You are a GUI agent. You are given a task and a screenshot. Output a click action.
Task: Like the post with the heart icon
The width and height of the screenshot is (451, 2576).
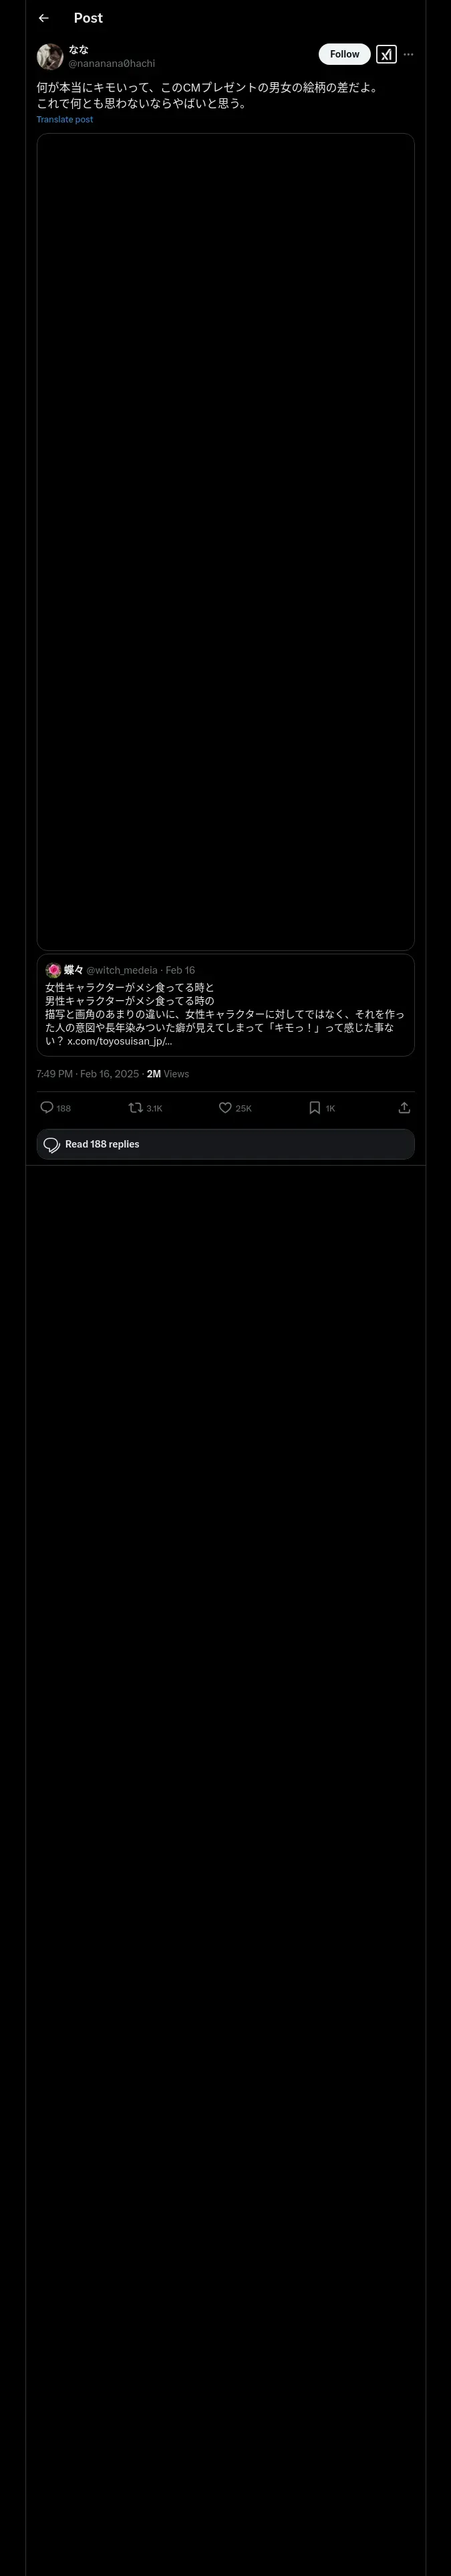point(225,1107)
